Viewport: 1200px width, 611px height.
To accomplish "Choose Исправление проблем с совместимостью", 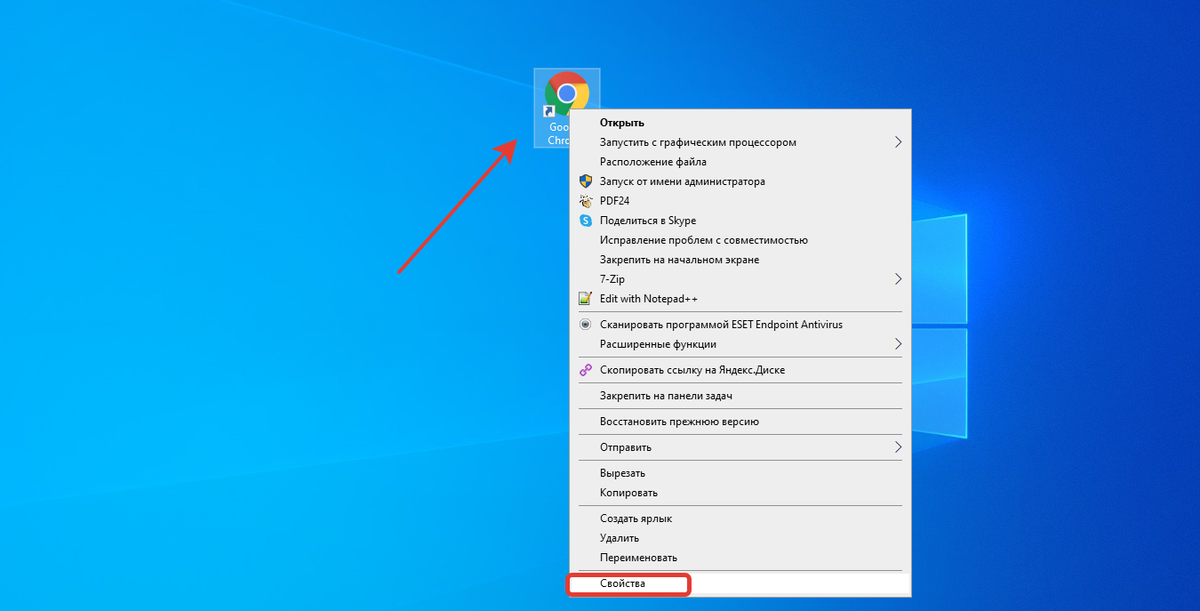I will [x=740, y=240].
